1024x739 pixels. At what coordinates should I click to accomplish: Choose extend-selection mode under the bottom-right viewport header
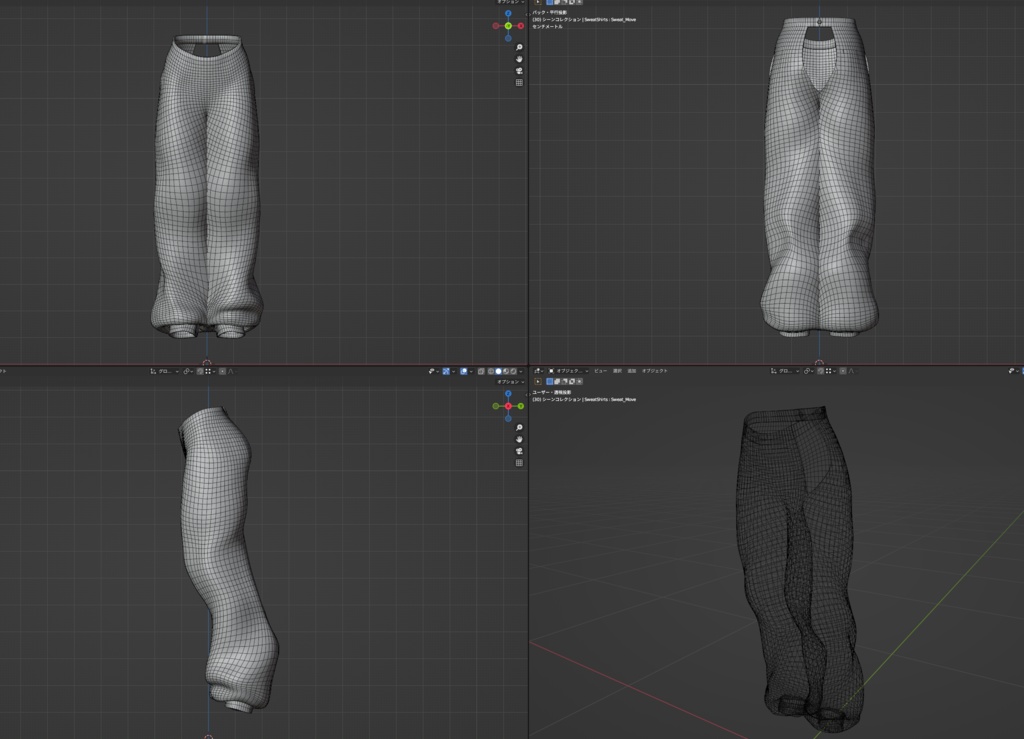[557, 381]
